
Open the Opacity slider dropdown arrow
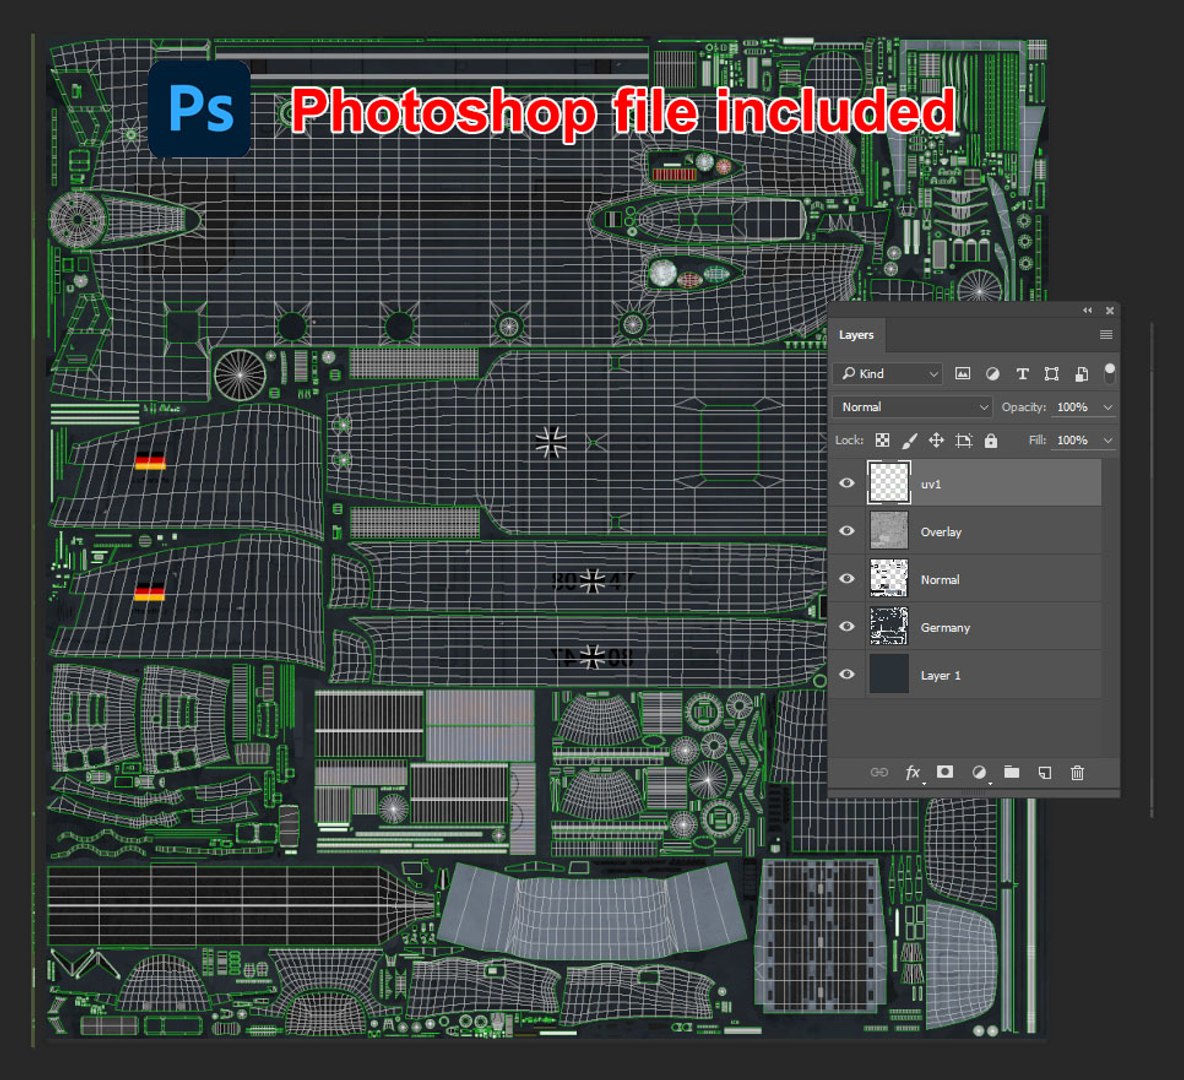pyautogui.click(x=1107, y=407)
